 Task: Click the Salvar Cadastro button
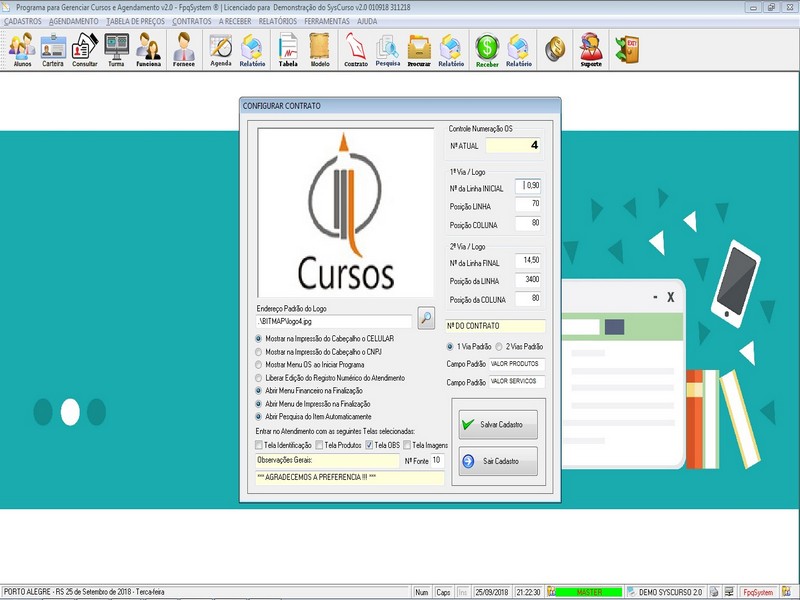pyautogui.click(x=498, y=424)
